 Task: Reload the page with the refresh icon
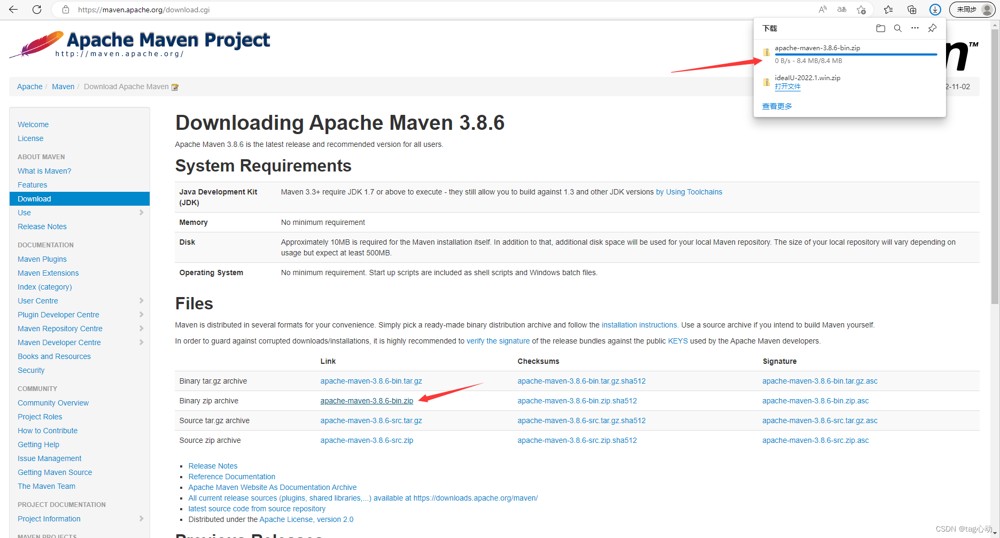tap(37, 10)
